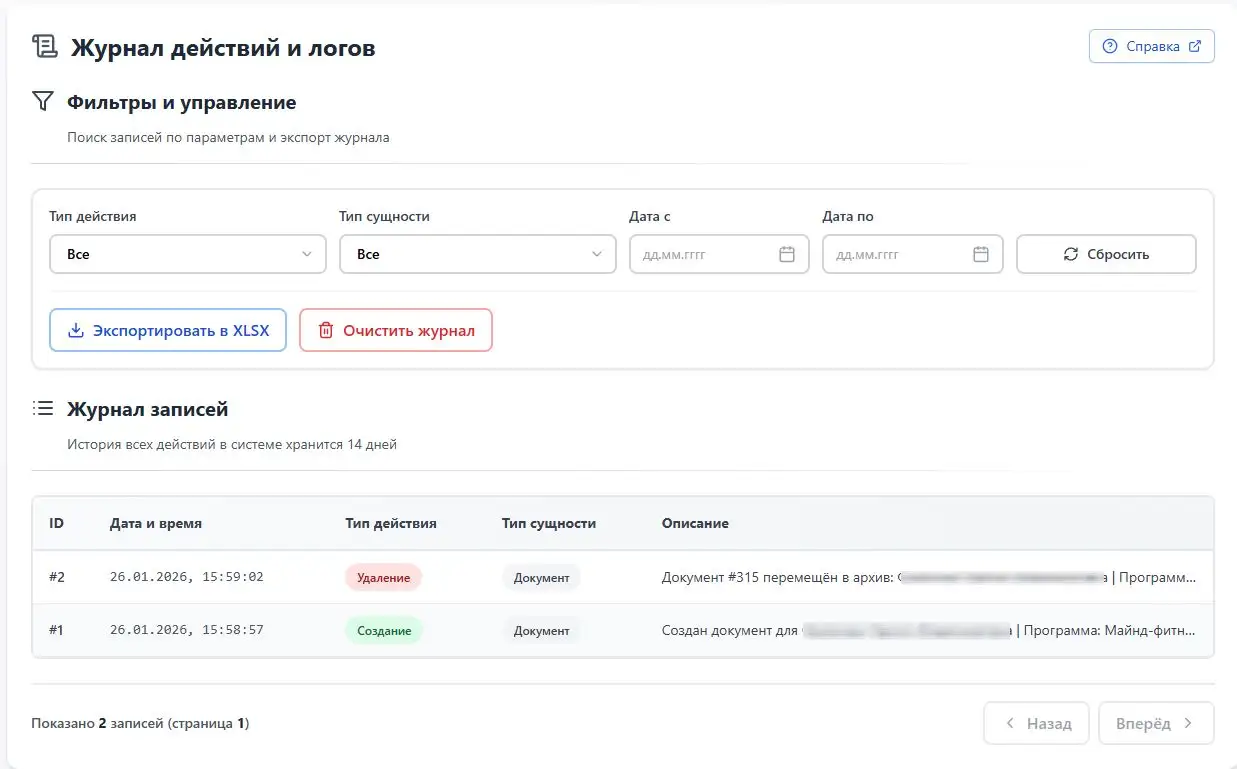Click the Журнал действий и логов heading
This screenshot has width=1237, height=769.
pos(223,47)
